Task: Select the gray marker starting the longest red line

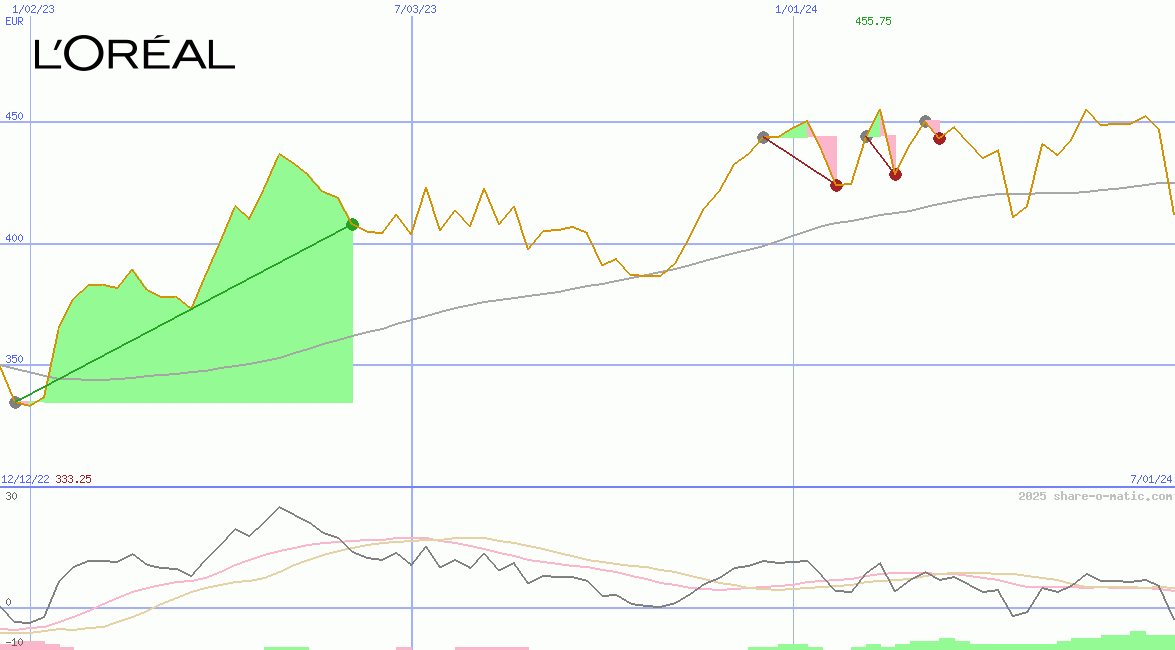Action: [763, 137]
